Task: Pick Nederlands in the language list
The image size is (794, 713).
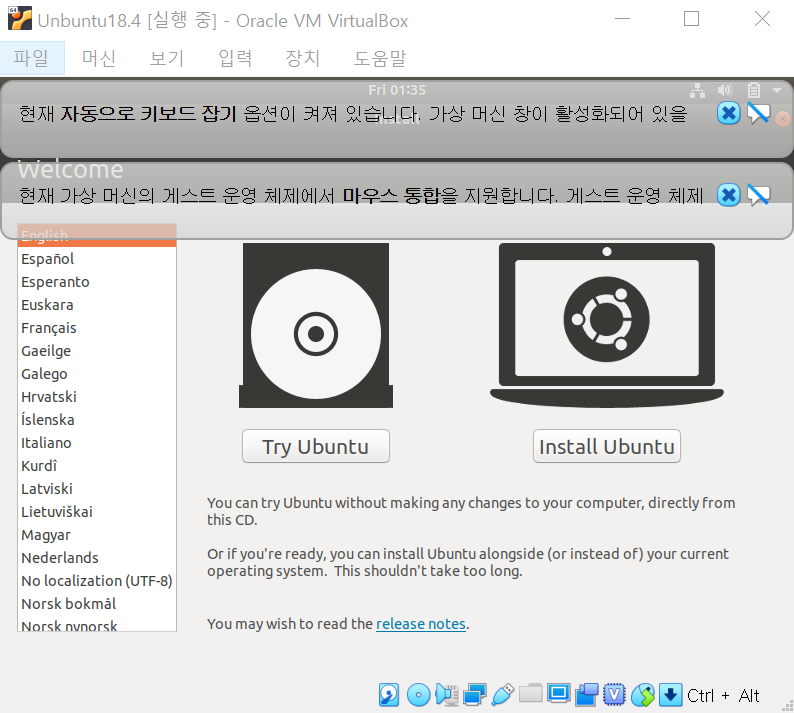Action: tap(97, 558)
